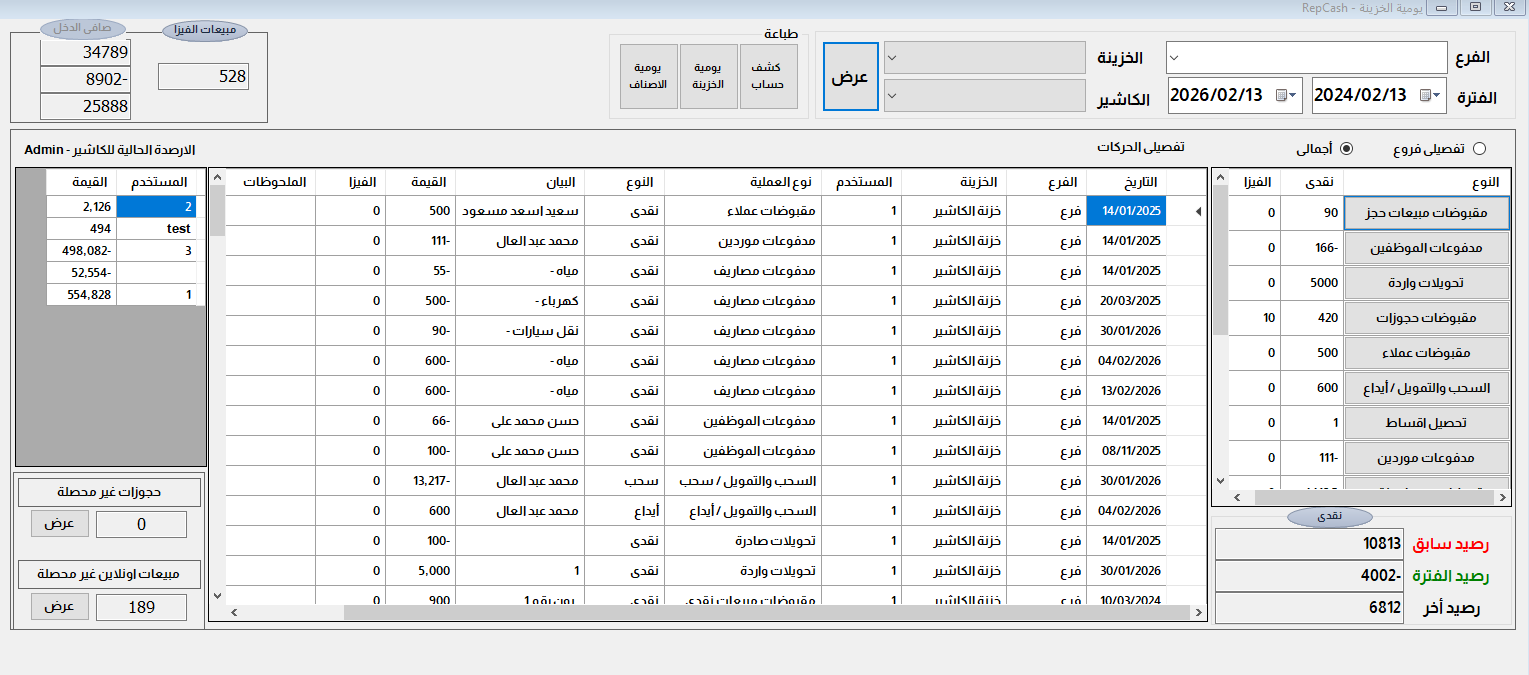1529x675 pixels.
Task: Click left arrow of transactions table horizontal scrollbar
Action: point(232,612)
